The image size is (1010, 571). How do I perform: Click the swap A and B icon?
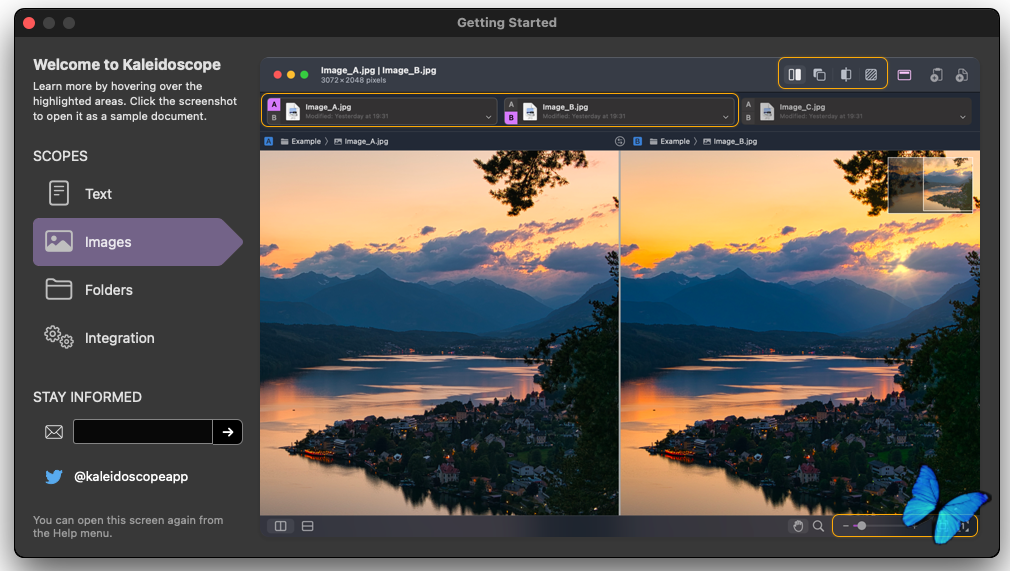pyautogui.click(x=619, y=141)
